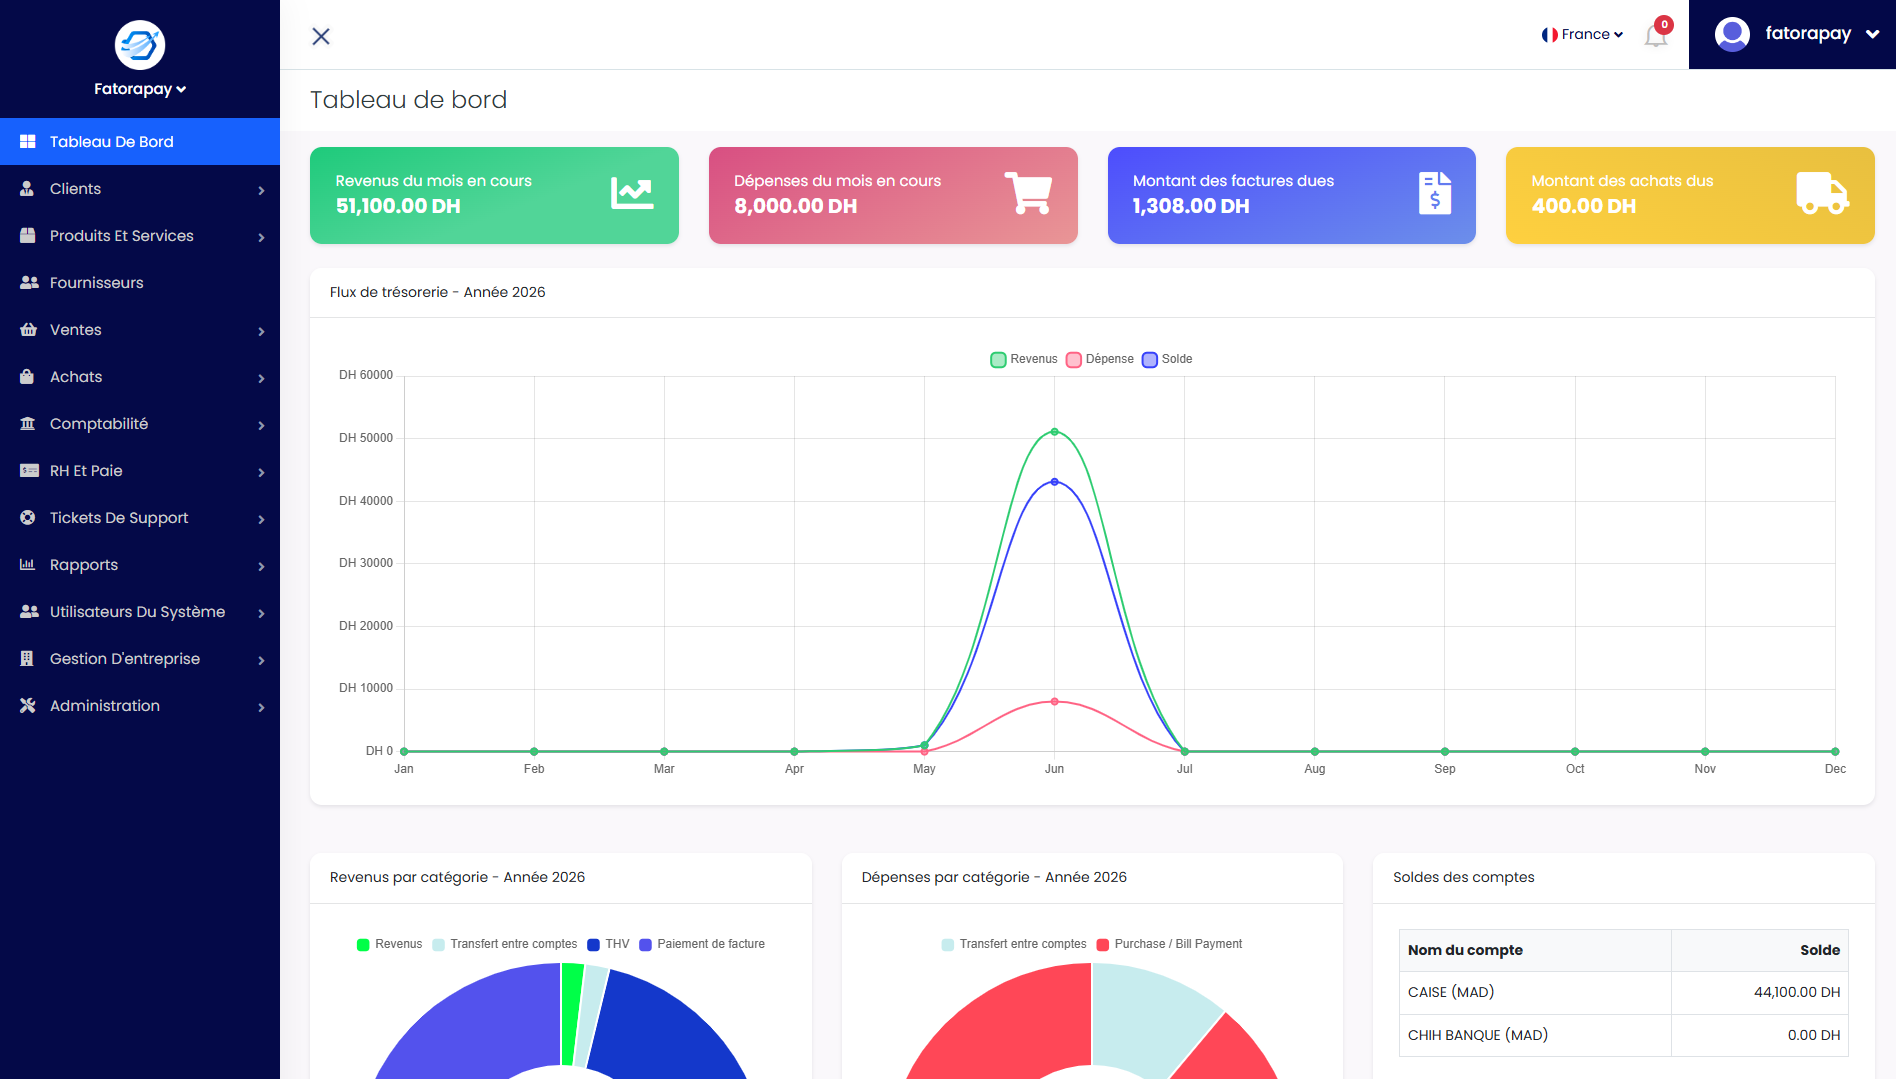Click Utilisateurs Du Système users icon
Image resolution: width=1896 pixels, height=1079 pixels.
tap(29, 612)
